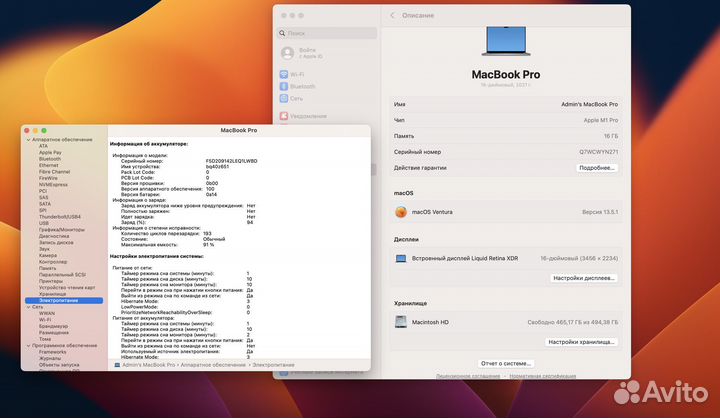Select Хранилище in System Information sidebar

[52, 294]
